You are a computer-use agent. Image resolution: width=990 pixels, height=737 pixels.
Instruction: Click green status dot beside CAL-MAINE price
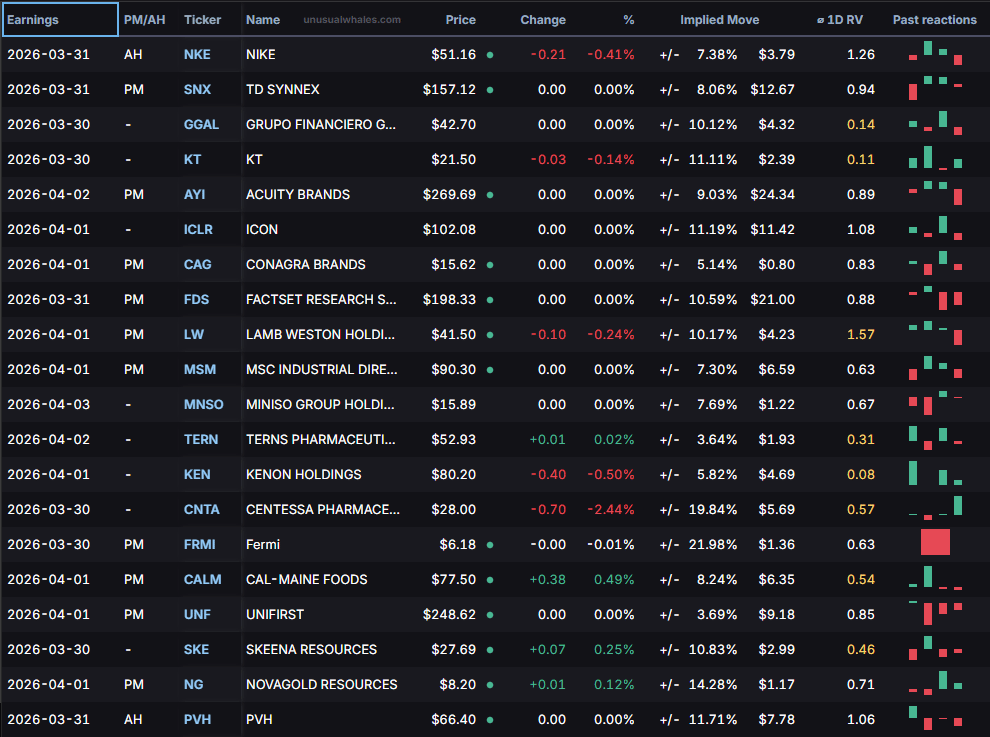point(490,580)
